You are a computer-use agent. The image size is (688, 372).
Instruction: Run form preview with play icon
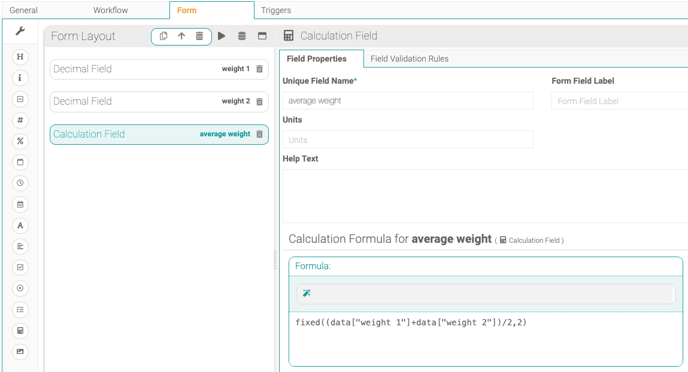[x=222, y=36]
